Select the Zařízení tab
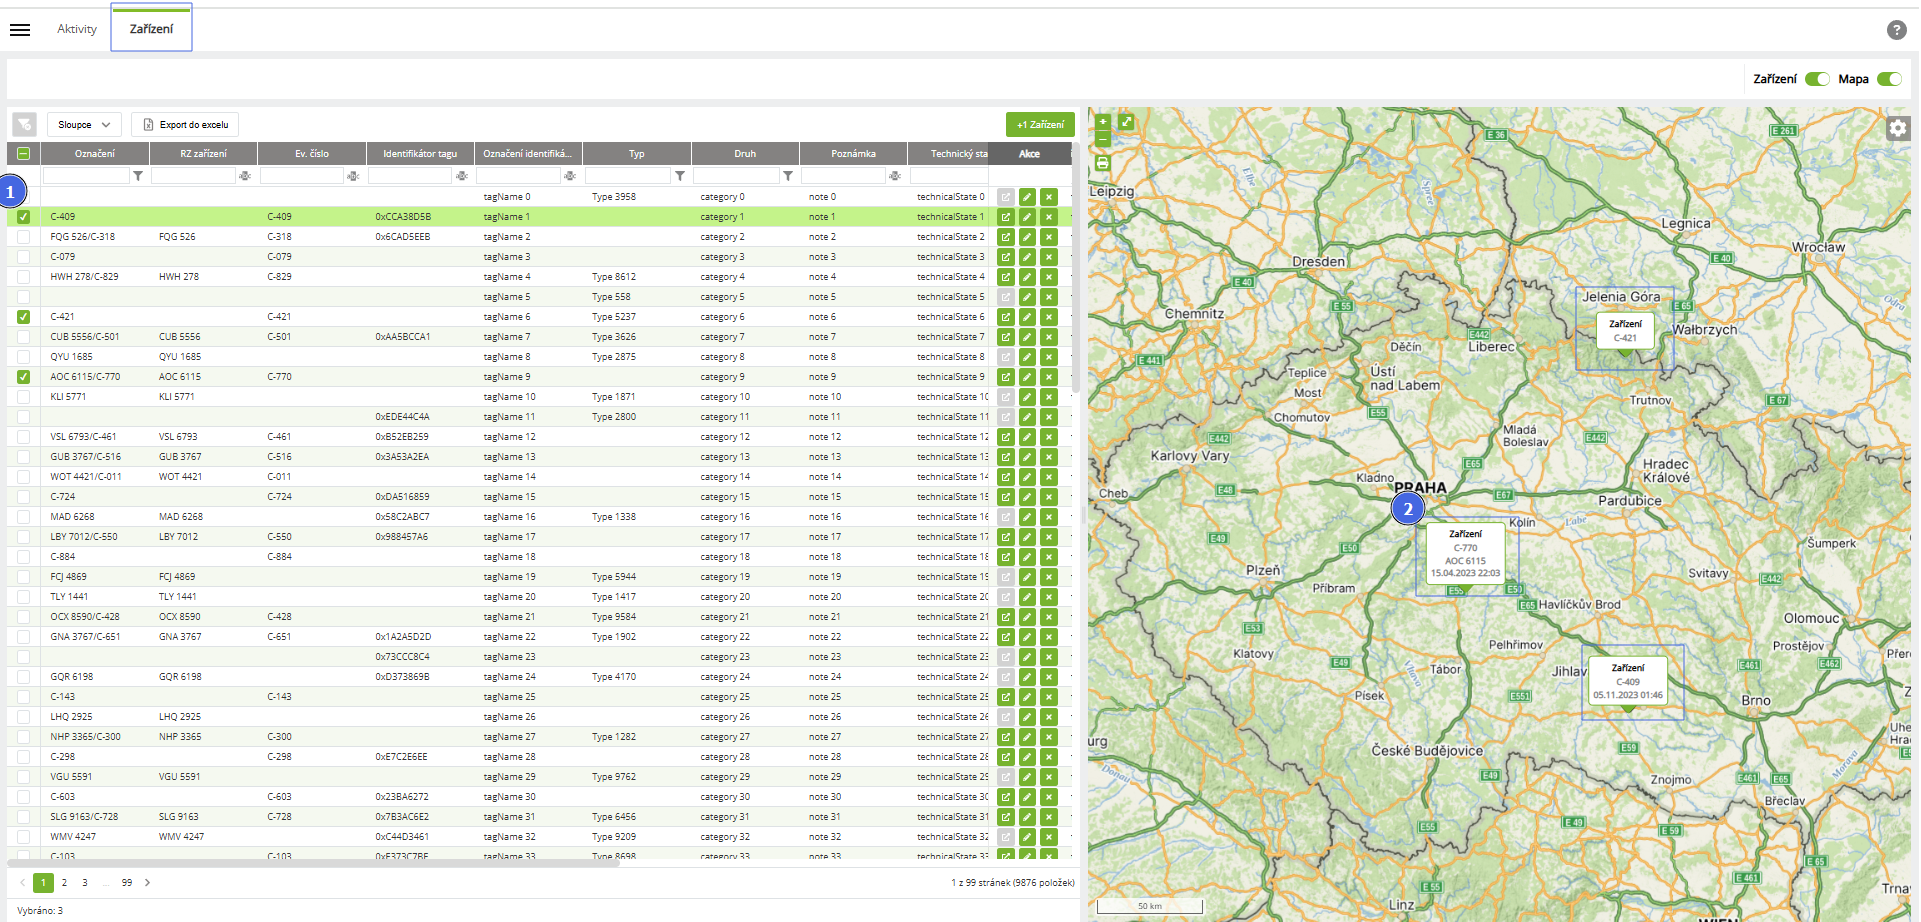This screenshot has width=1921, height=922. (151, 29)
